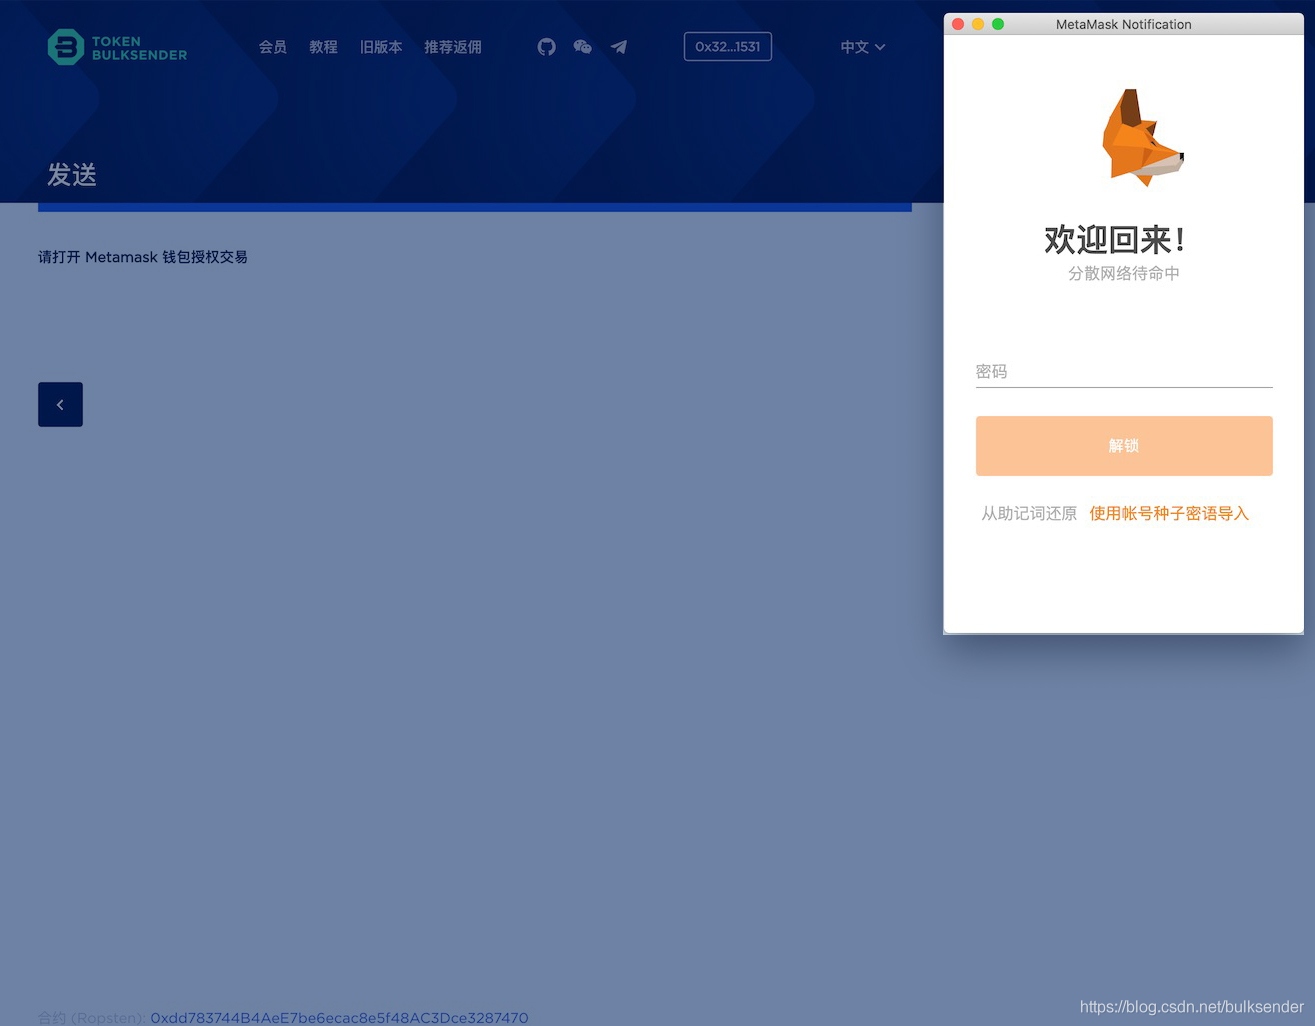The height and width of the screenshot is (1026, 1315).
Task: Click the 使用帐号种子密语导入 link
Action: pyautogui.click(x=1169, y=513)
